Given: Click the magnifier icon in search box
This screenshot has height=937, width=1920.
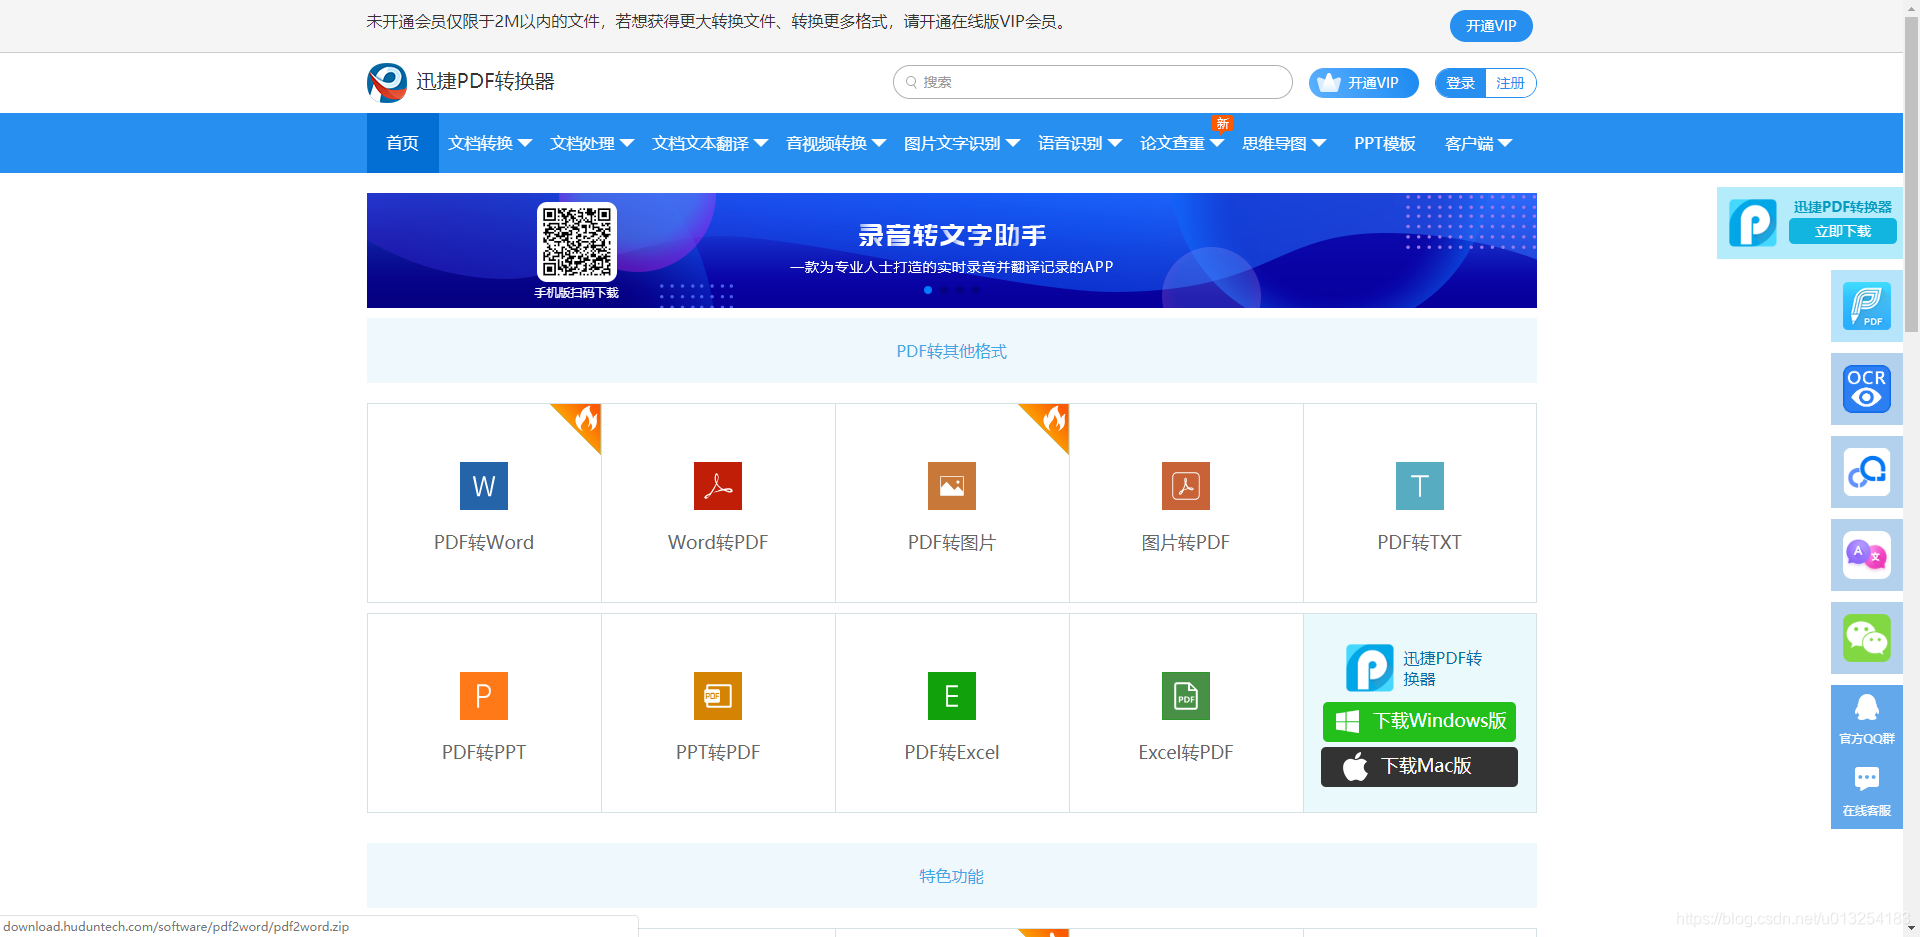Looking at the screenshot, I should [x=912, y=82].
